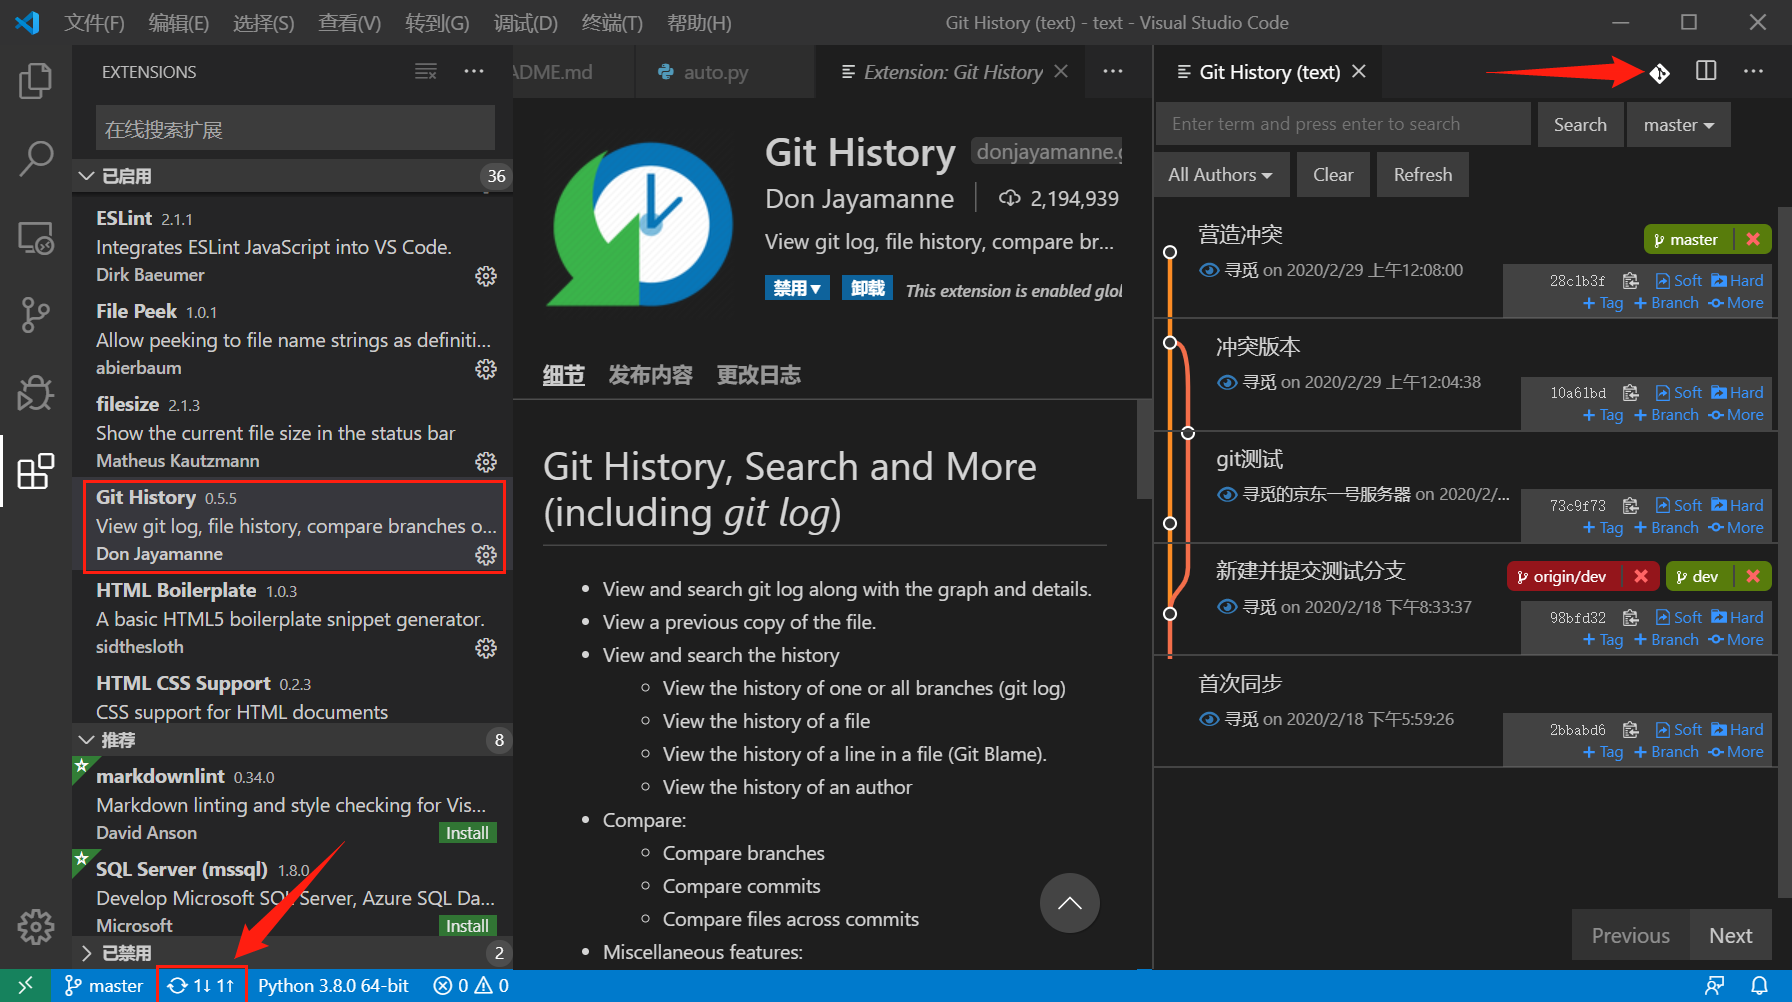View commit details of 营造冲突 via eye icon

(1209, 271)
